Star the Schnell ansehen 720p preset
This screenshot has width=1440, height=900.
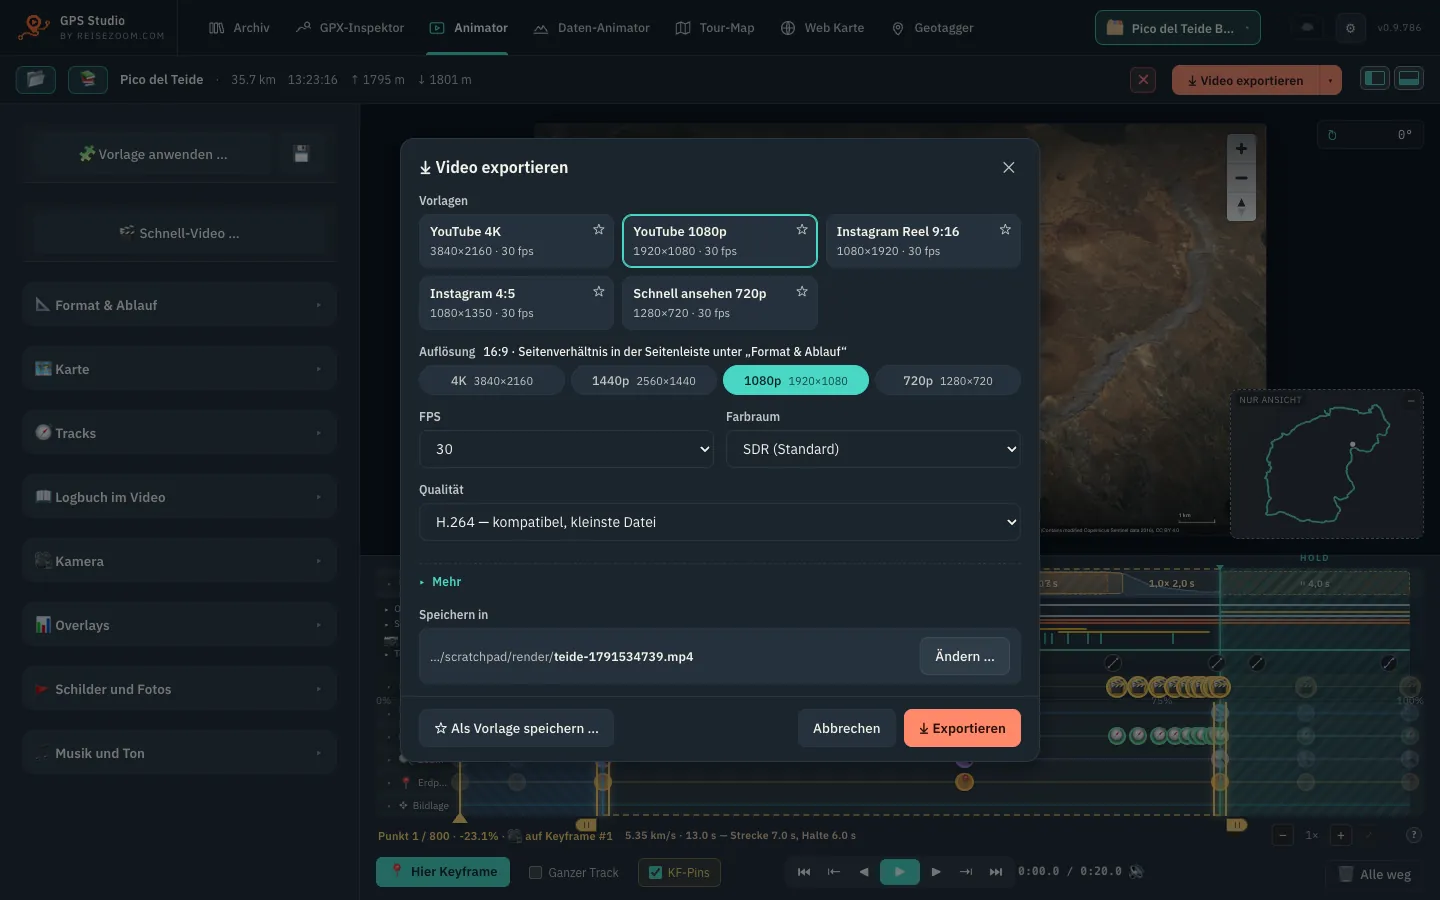(x=801, y=292)
